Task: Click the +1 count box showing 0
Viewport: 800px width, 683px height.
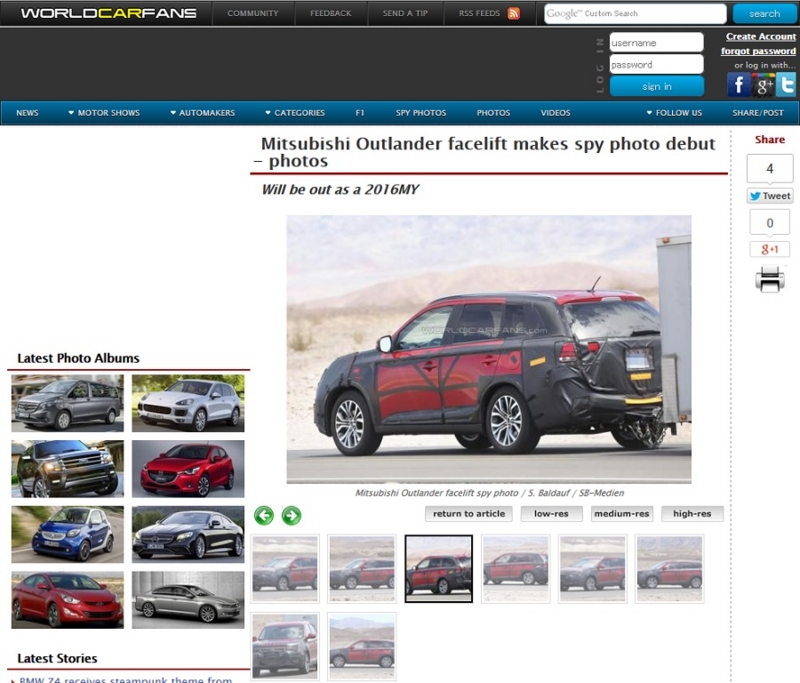Action: click(x=770, y=222)
